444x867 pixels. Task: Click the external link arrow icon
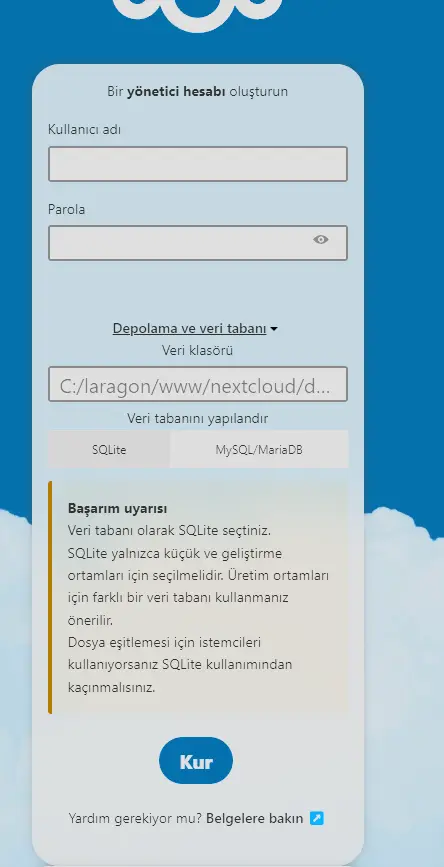pos(316,818)
